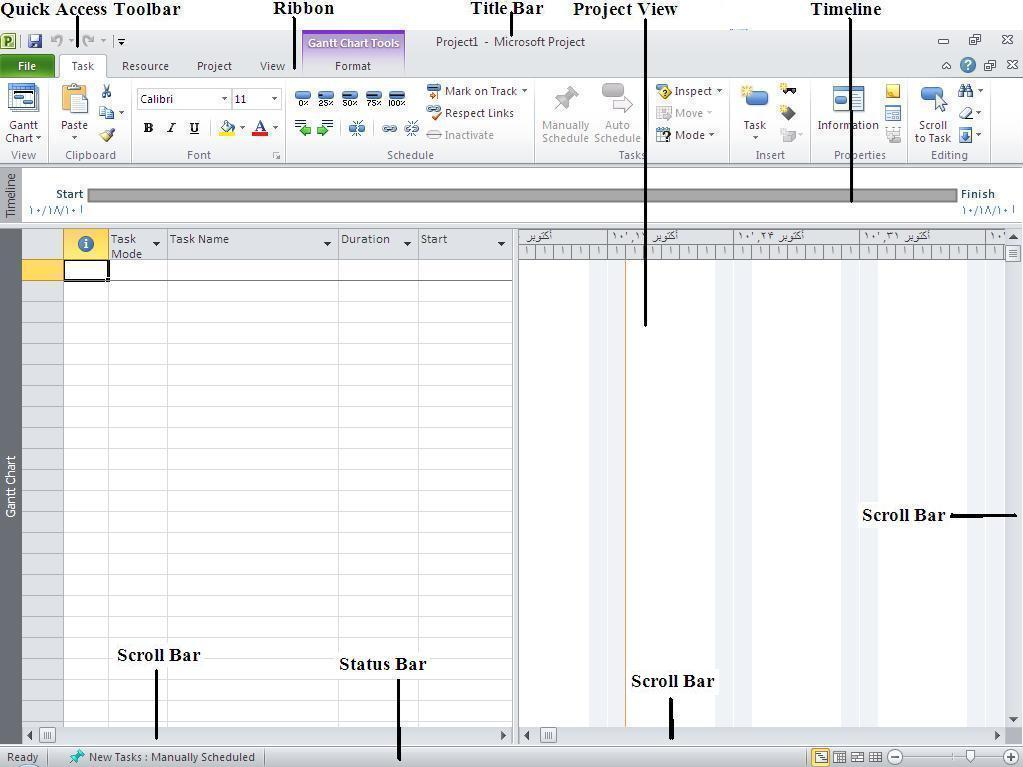Click the Mark on Track button
Screen dimensions: 1023x767
(x=476, y=91)
